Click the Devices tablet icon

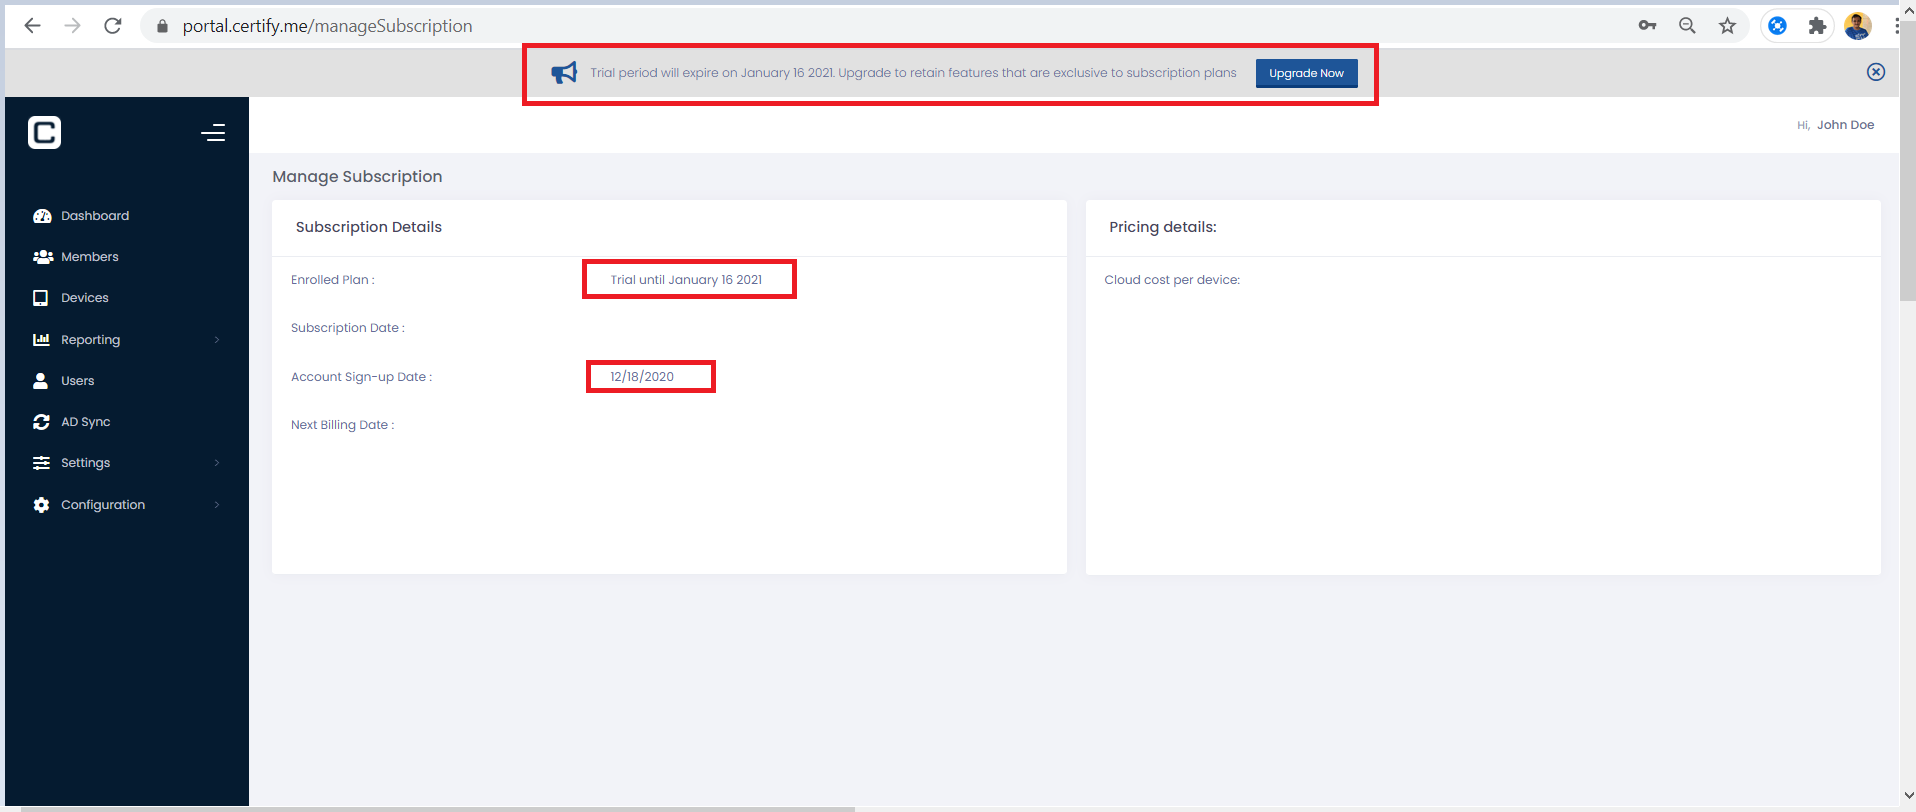[41, 298]
